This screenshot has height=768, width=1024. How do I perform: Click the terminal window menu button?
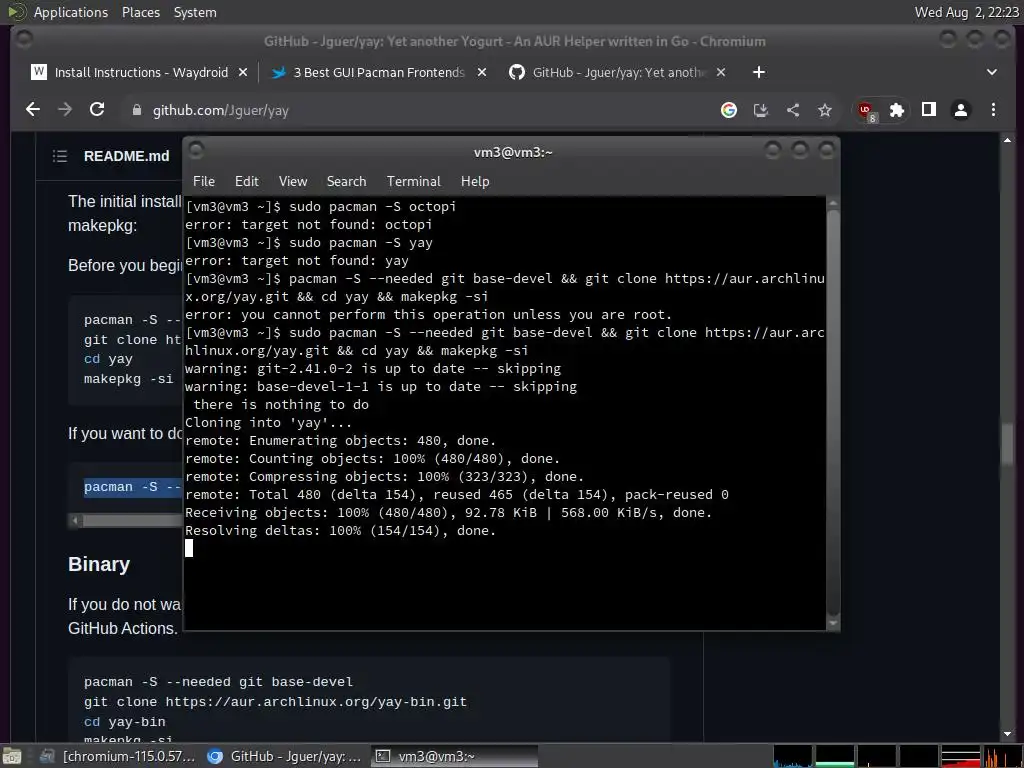(197, 151)
